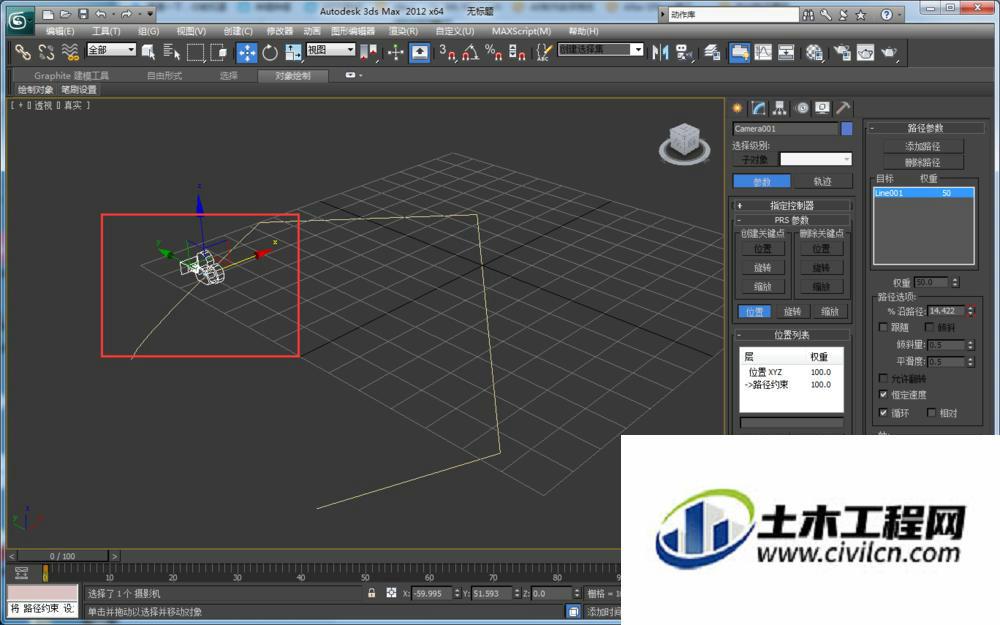Activate the Select and Scale tool
This screenshot has height=625, width=1000.
(x=293, y=52)
